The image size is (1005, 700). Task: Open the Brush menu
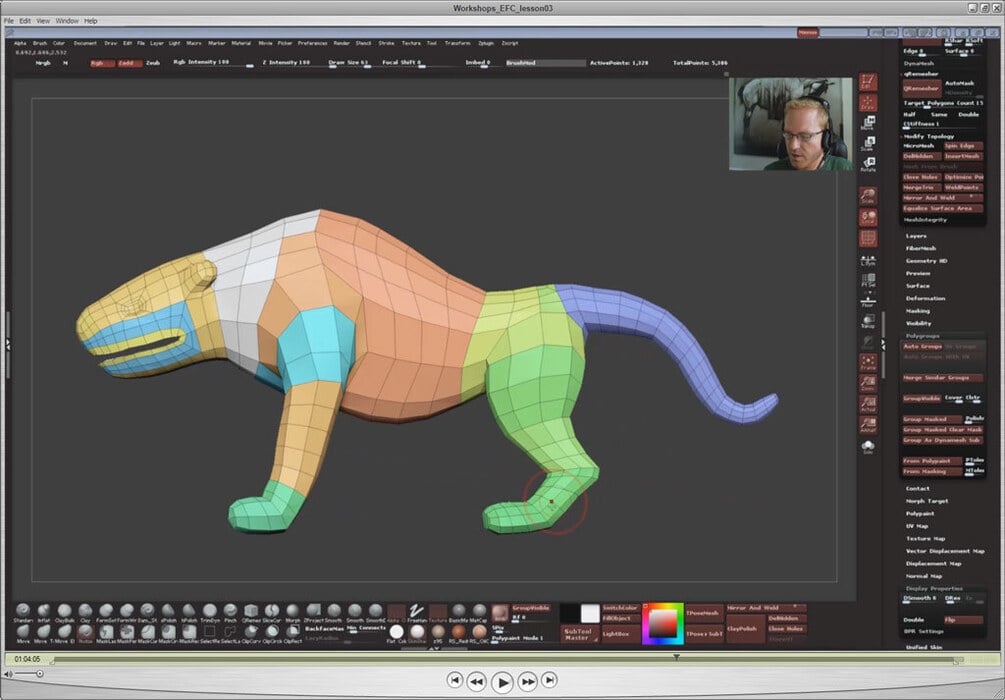[x=40, y=43]
